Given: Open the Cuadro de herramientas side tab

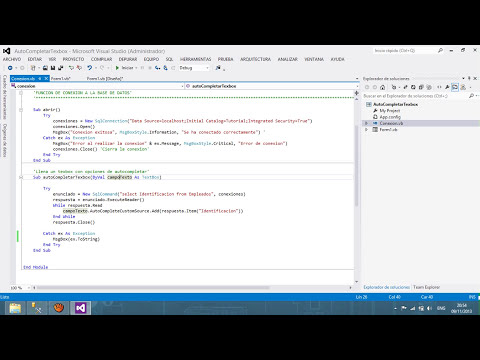Looking at the screenshot, I should (5, 97).
